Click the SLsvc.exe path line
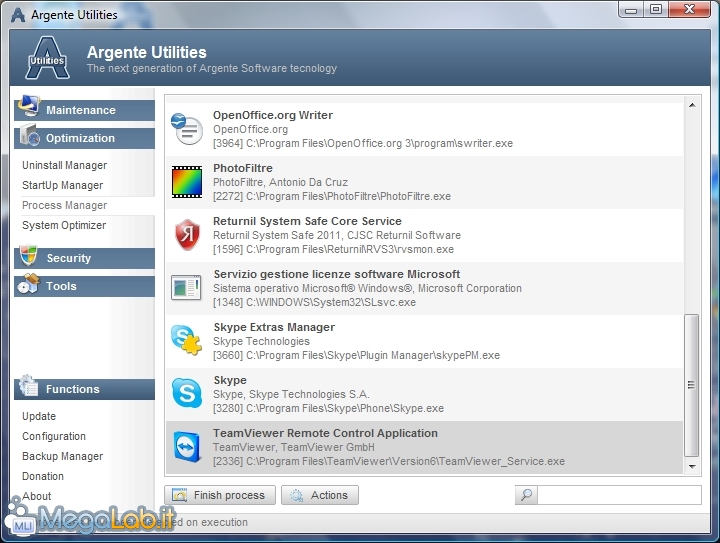720x543 pixels. click(x=315, y=302)
